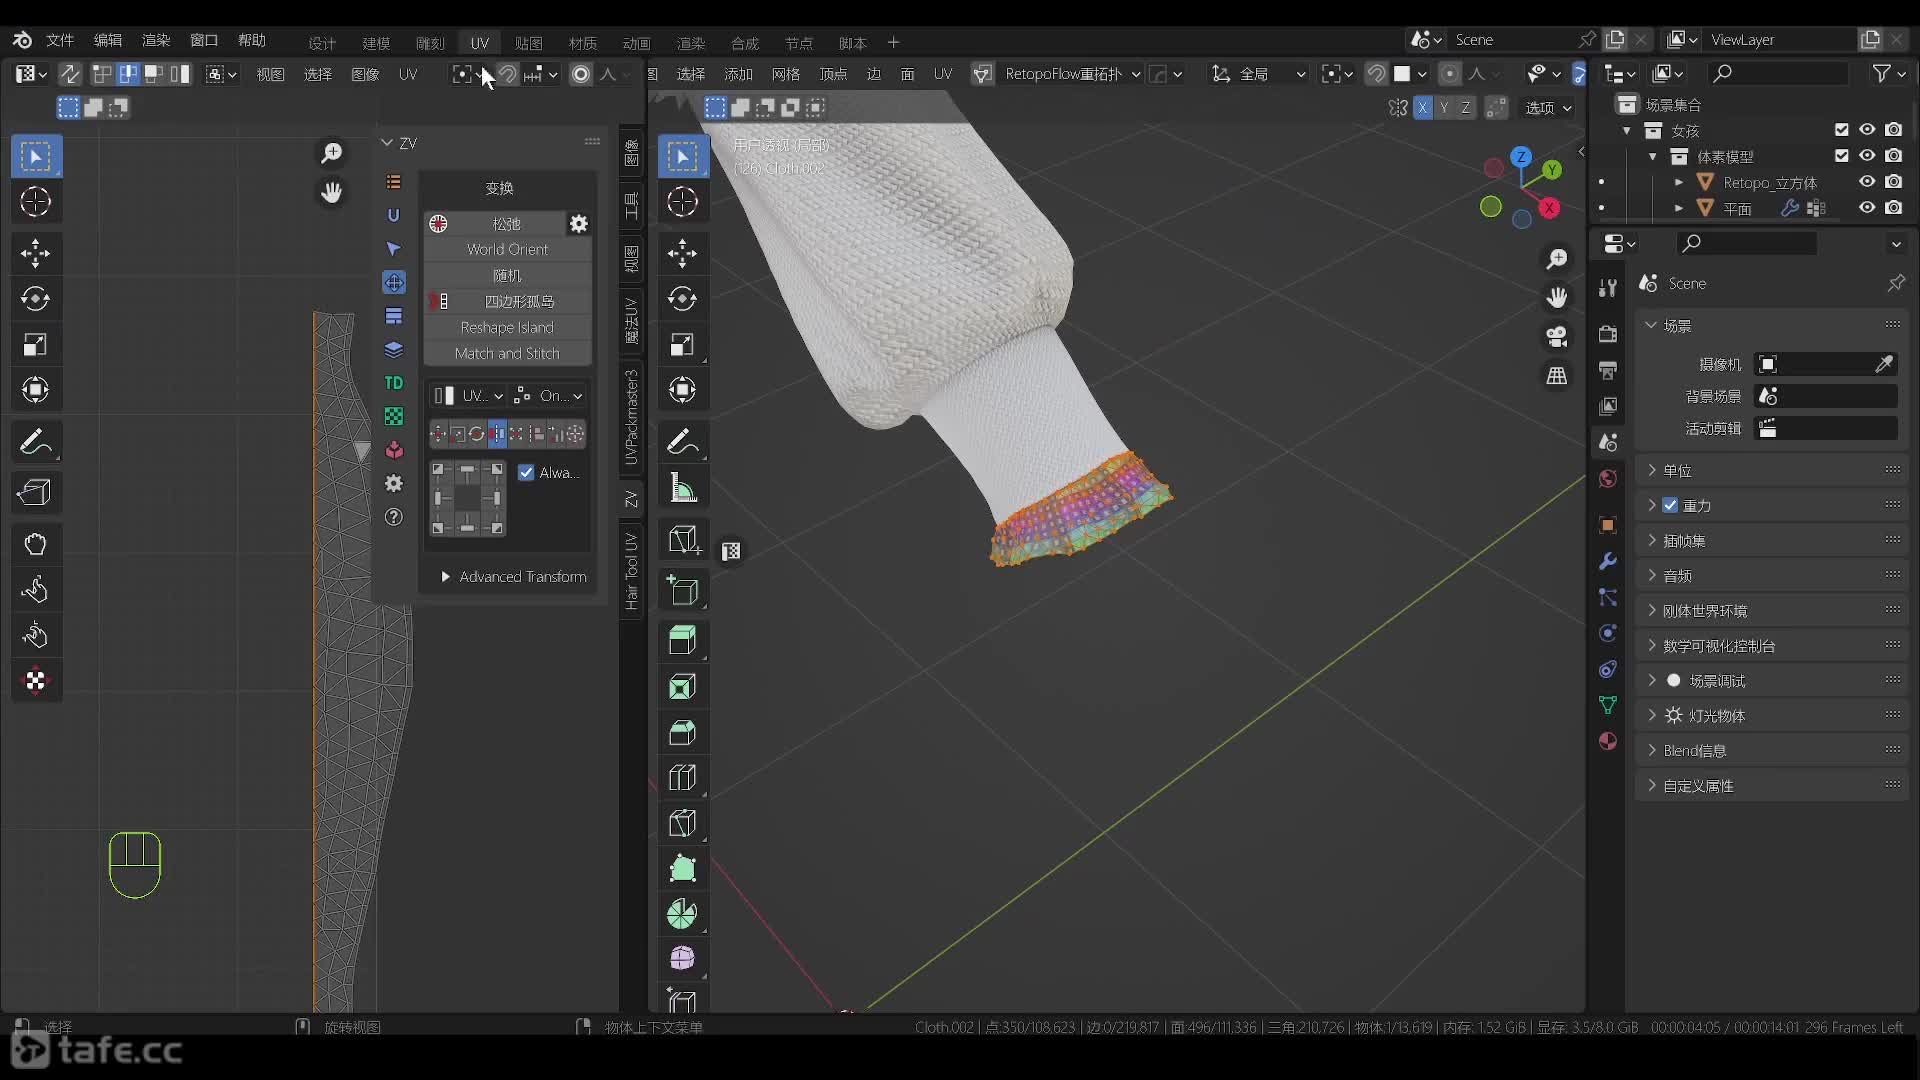Open the Material properties tab
1920x1080 pixels.
(1608, 741)
